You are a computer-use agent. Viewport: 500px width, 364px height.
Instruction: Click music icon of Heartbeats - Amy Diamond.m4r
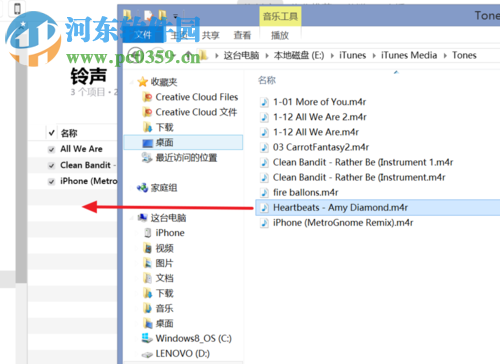[x=264, y=208]
